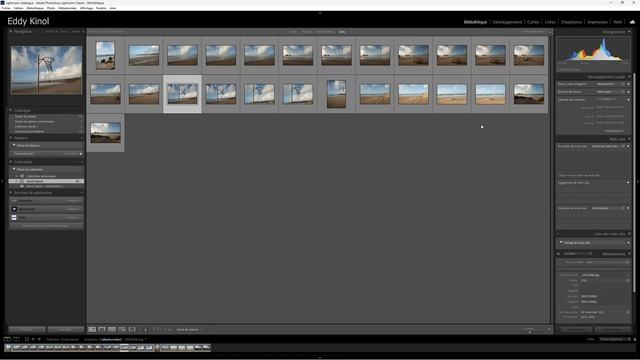Select the Texte filter in filter bar

pyautogui.click(x=293, y=31)
